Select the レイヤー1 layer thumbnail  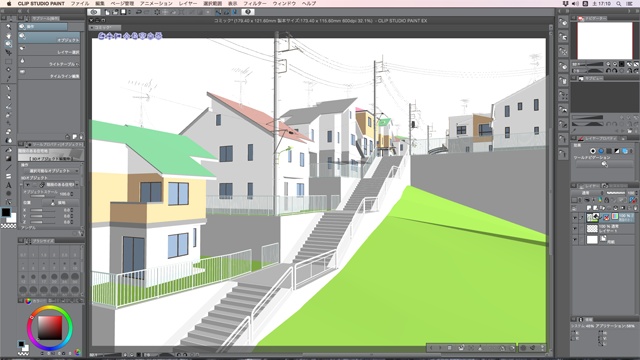tap(592, 229)
